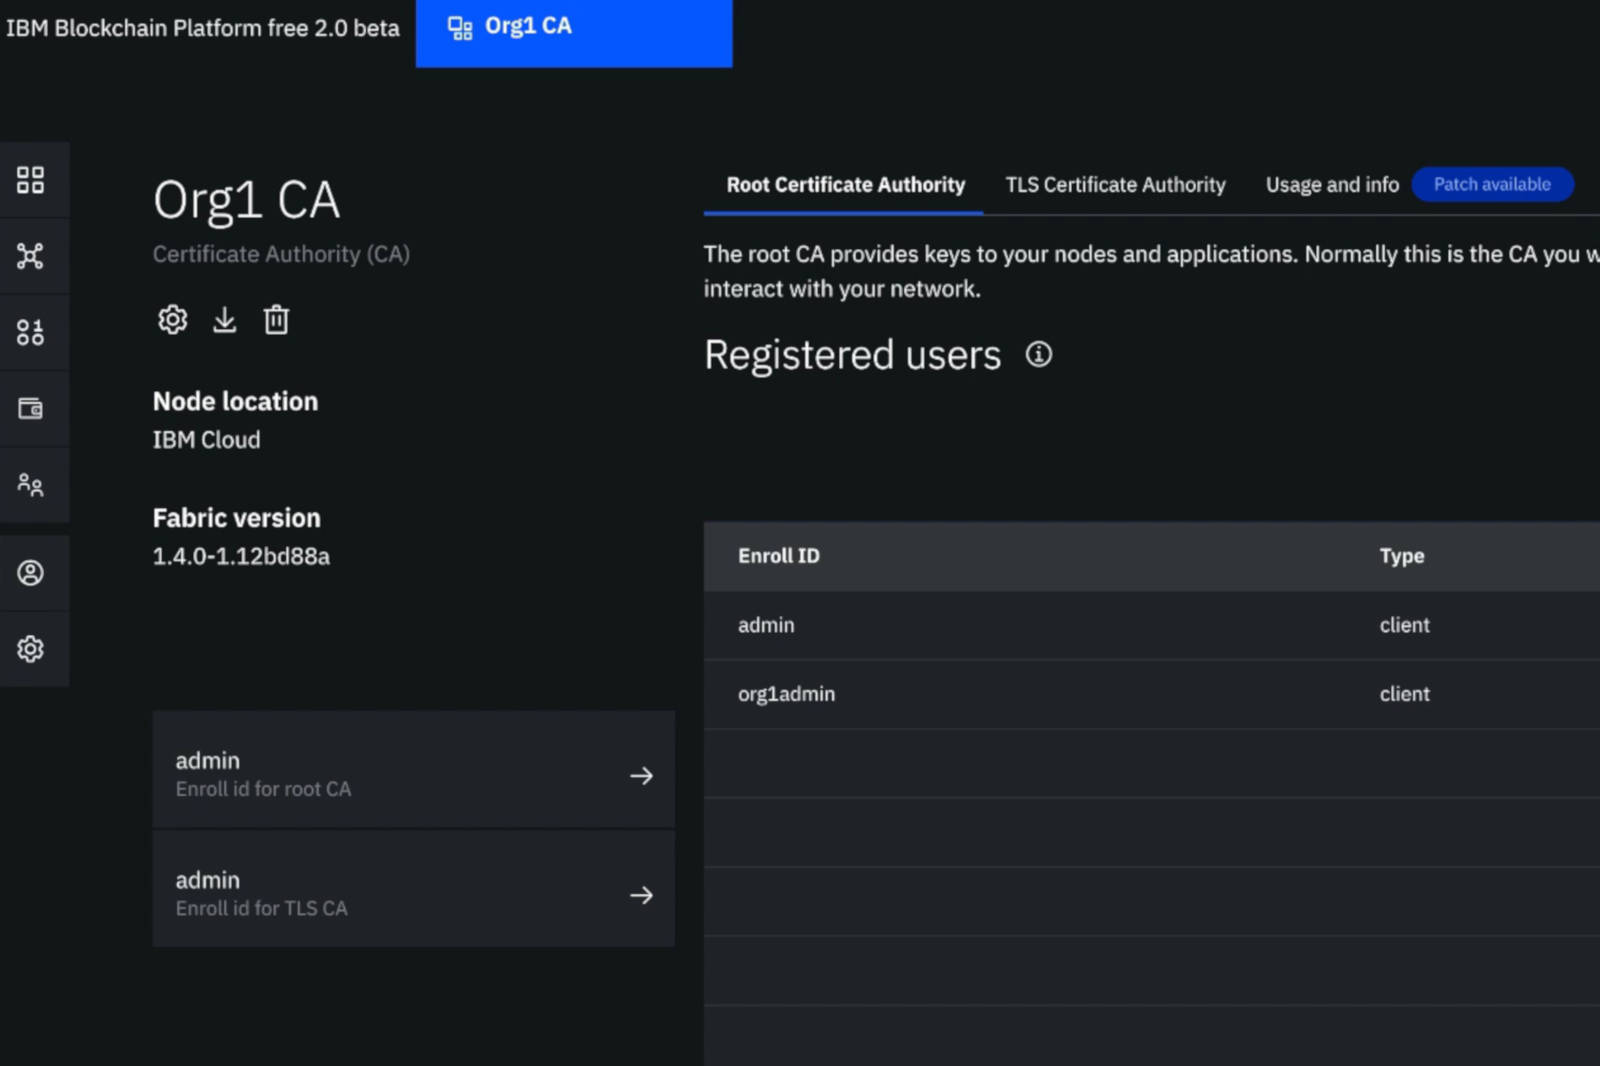1600x1066 pixels.
Task: Click the Registered users info icon
Action: (1038, 354)
